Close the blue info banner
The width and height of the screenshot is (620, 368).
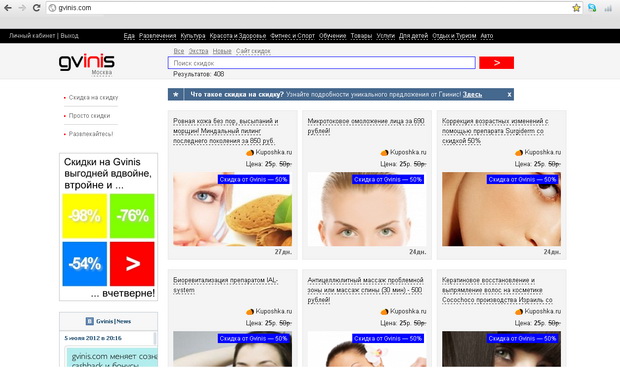[509, 94]
